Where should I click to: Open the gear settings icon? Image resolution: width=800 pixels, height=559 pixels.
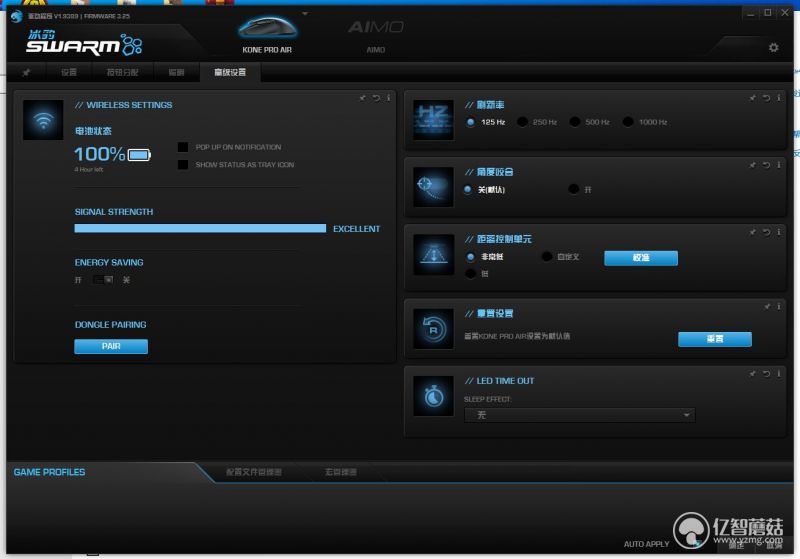773,47
